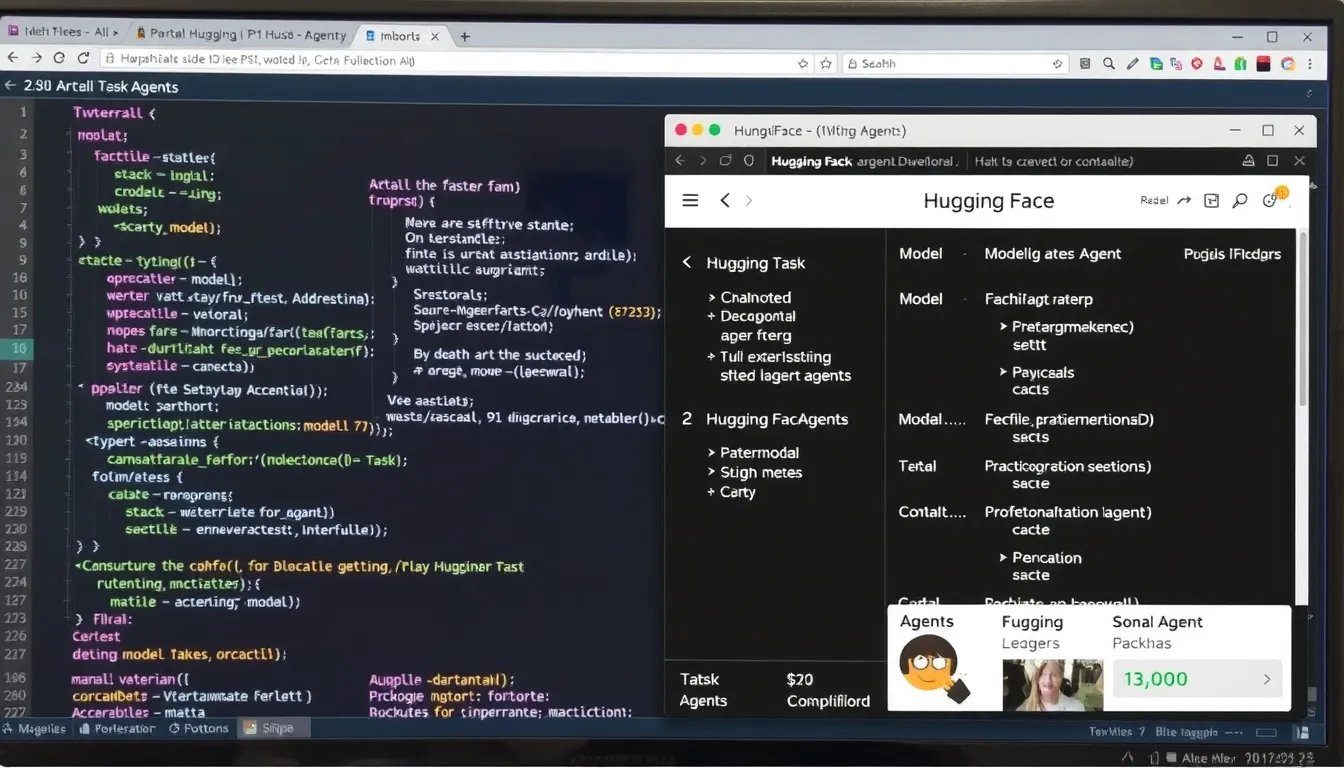The height and width of the screenshot is (768, 1344).
Task: Expand the Pretargrmekenec) row
Action: (x=1003, y=327)
